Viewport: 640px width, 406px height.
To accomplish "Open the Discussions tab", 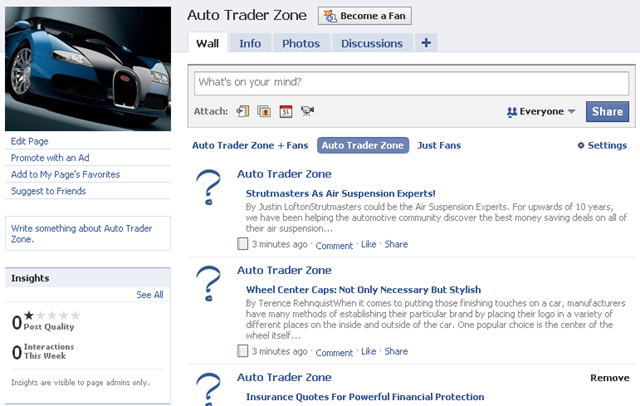I will pyautogui.click(x=372, y=43).
